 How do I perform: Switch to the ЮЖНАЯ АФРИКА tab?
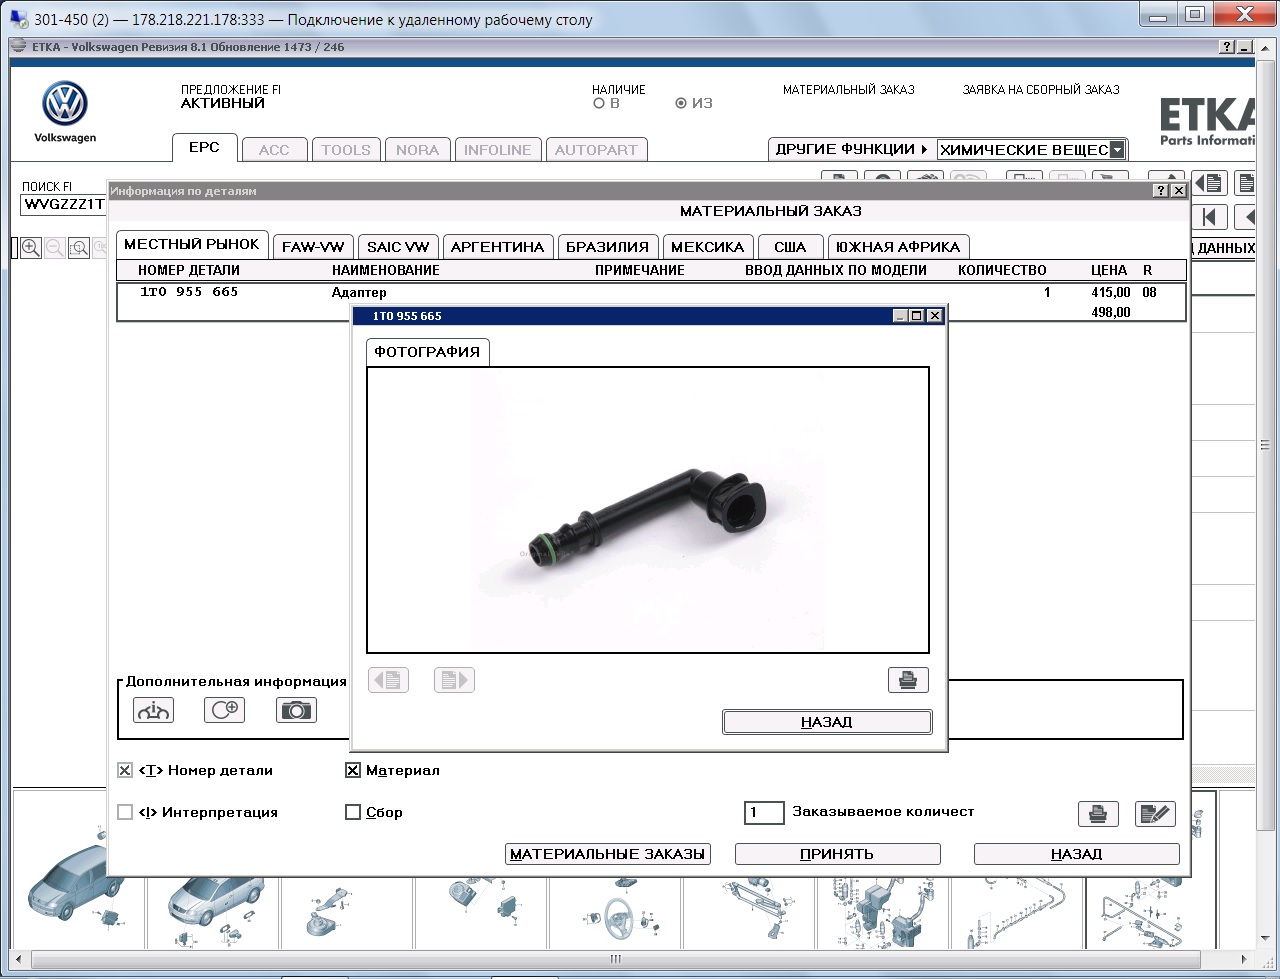pos(898,247)
